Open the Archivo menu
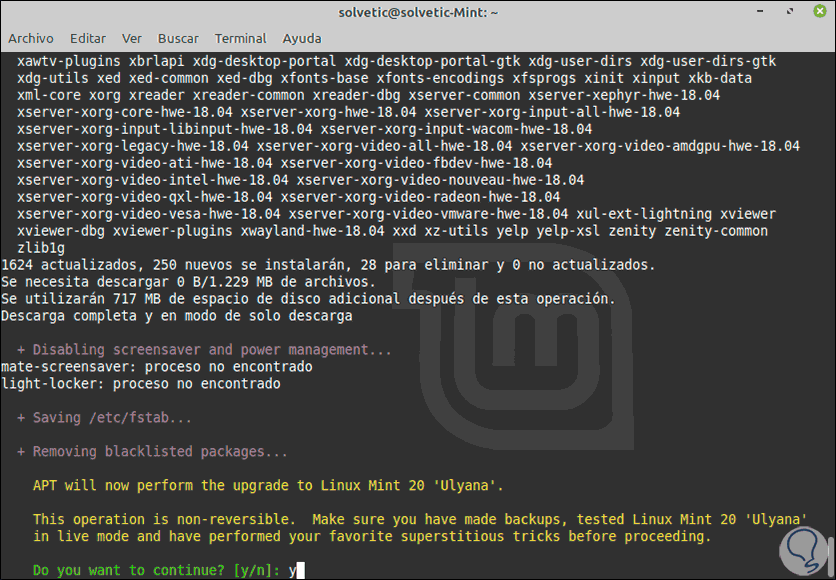 tap(31, 38)
